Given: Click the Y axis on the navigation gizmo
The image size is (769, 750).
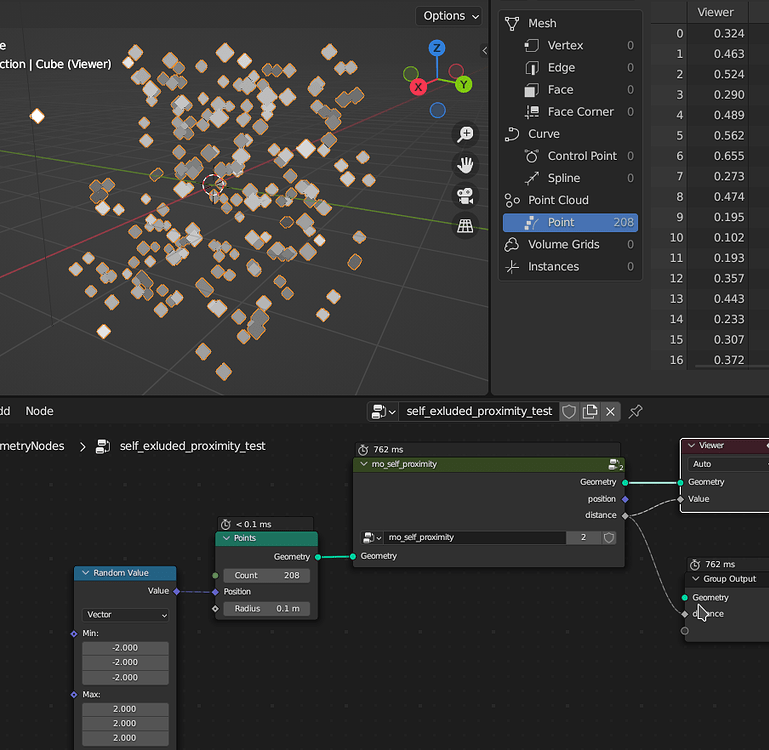Looking at the screenshot, I should pyautogui.click(x=463, y=84).
